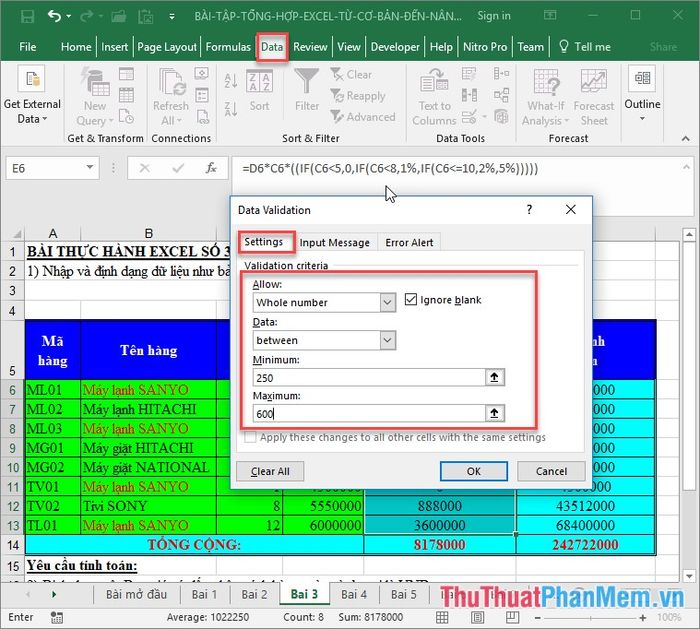This screenshot has height=629, width=700.
Task: Open Text to Columns tool
Action: click(434, 95)
